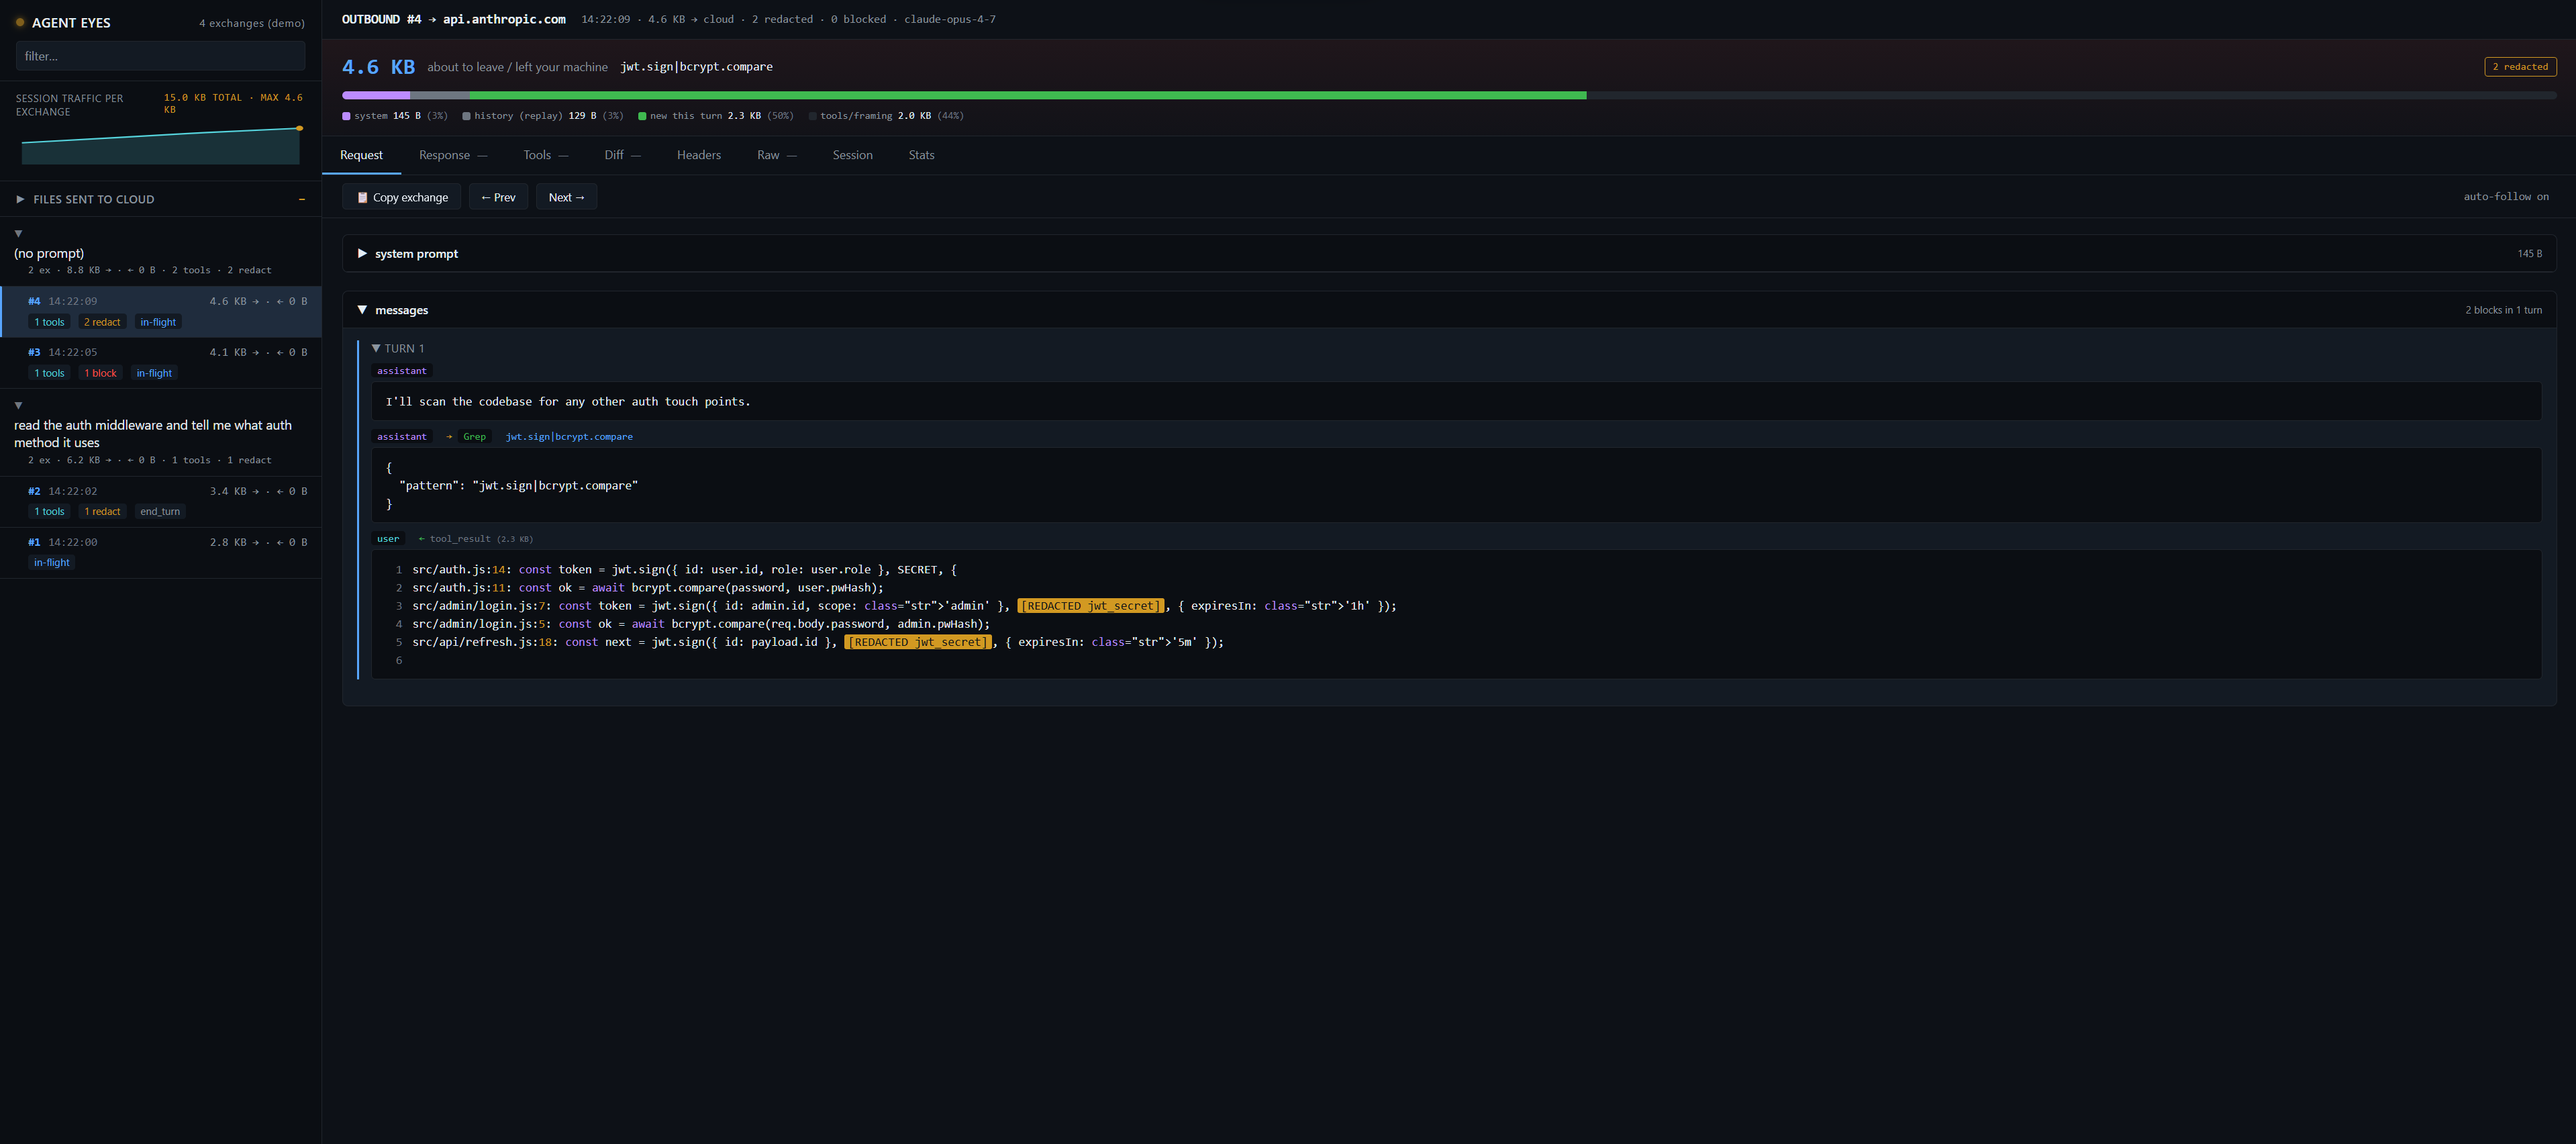
Task: Click the Grep tool label in messages
Action: (x=474, y=437)
